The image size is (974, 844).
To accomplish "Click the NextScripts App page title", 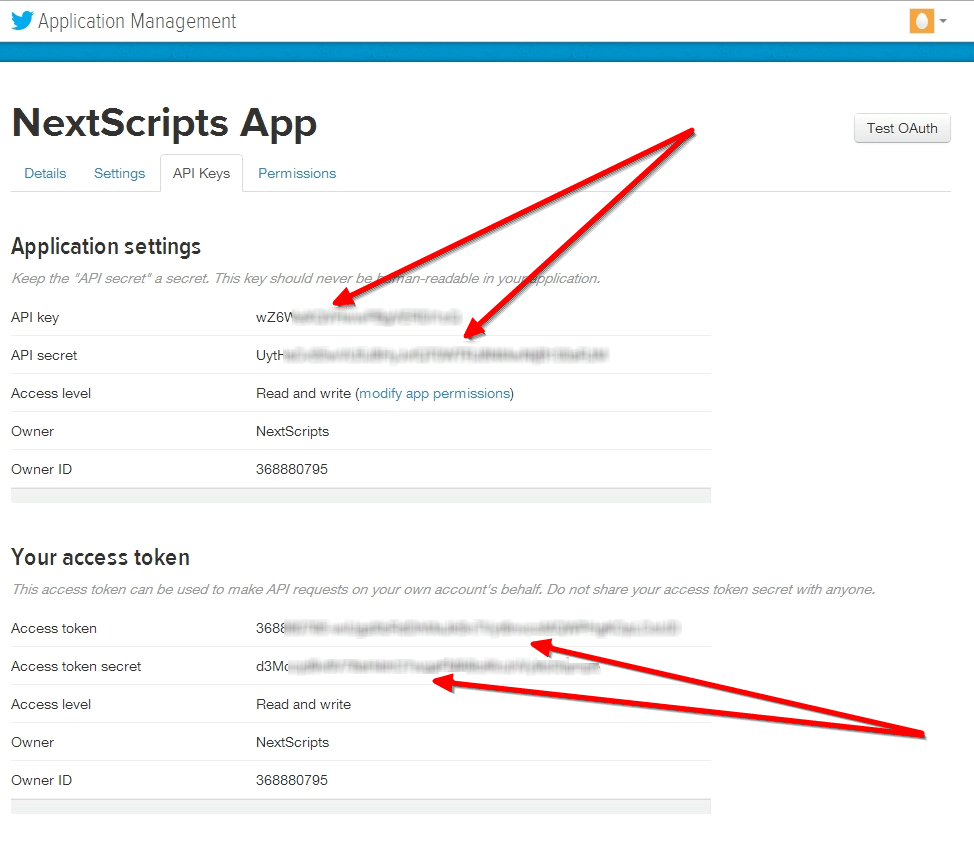I will 165,123.
